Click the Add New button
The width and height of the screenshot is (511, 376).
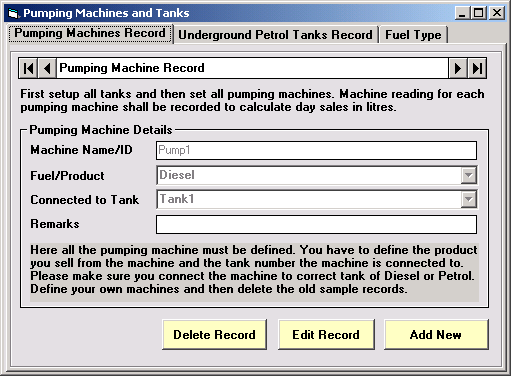click(436, 334)
